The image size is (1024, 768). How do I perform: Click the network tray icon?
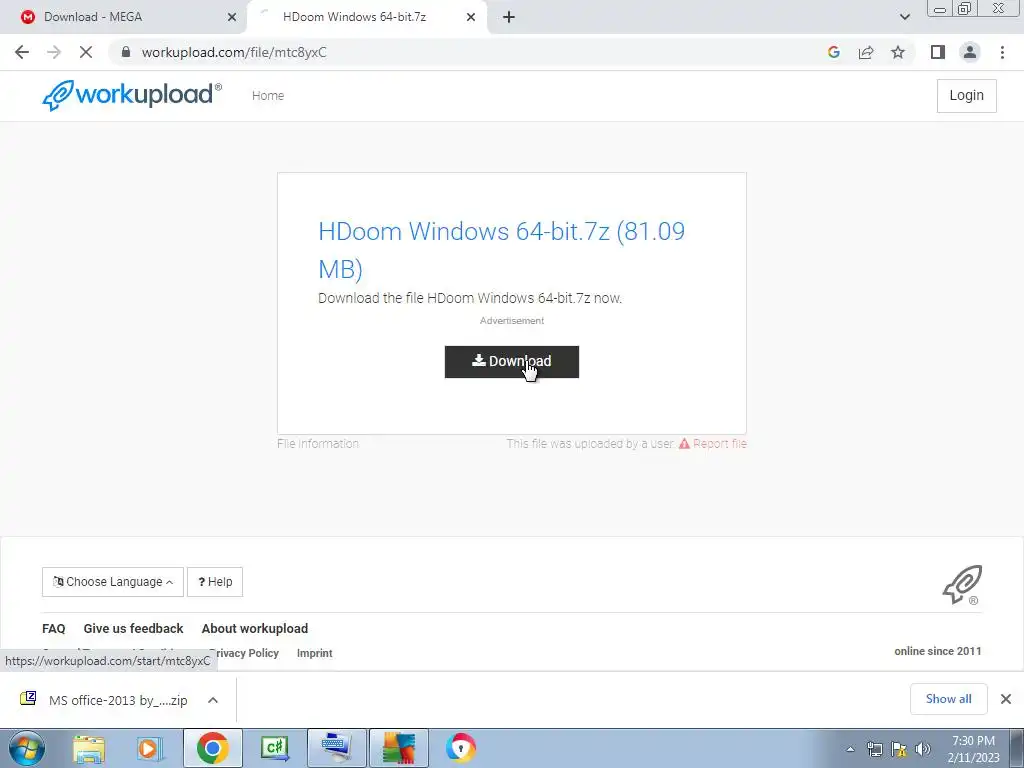(x=874, y=749)
